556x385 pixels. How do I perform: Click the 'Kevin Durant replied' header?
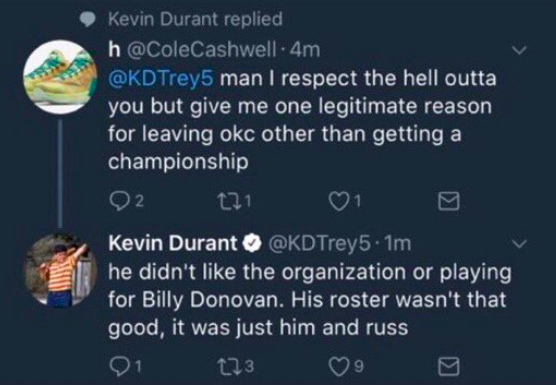pyautogui.click(x=195, y=19)
